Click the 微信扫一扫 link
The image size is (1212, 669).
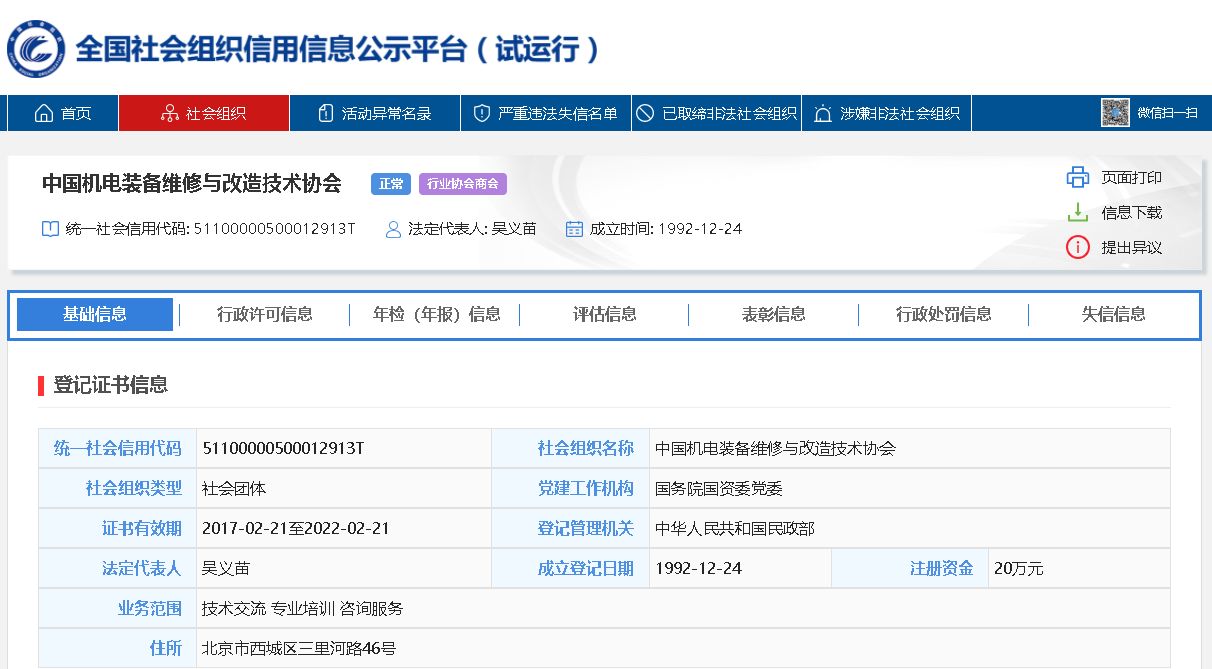pos(1167,113)
